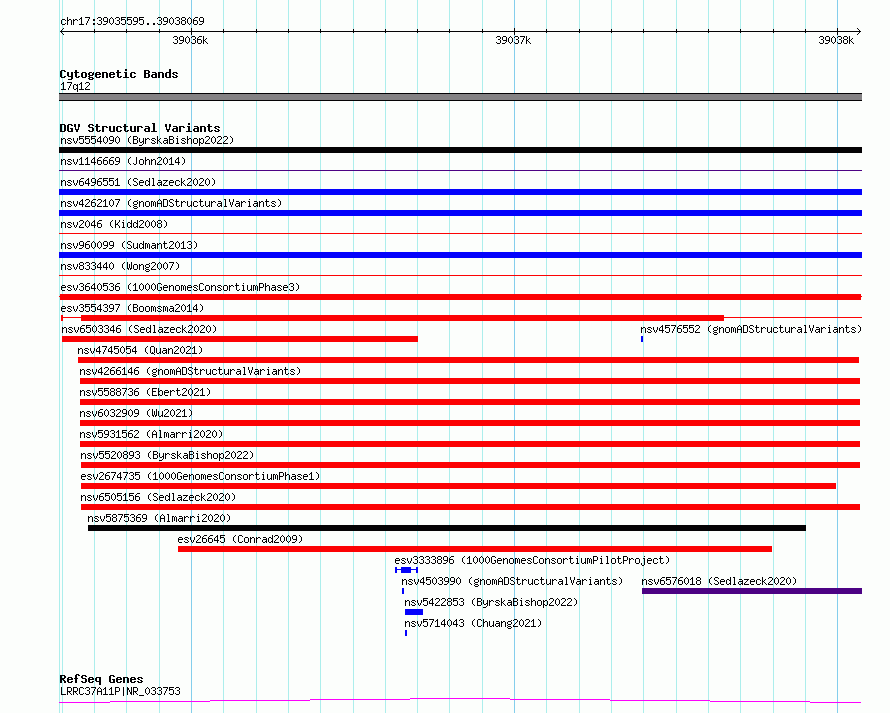Open variant nsv5422853 (ByrskaBishop2022) label

point(491,602)
